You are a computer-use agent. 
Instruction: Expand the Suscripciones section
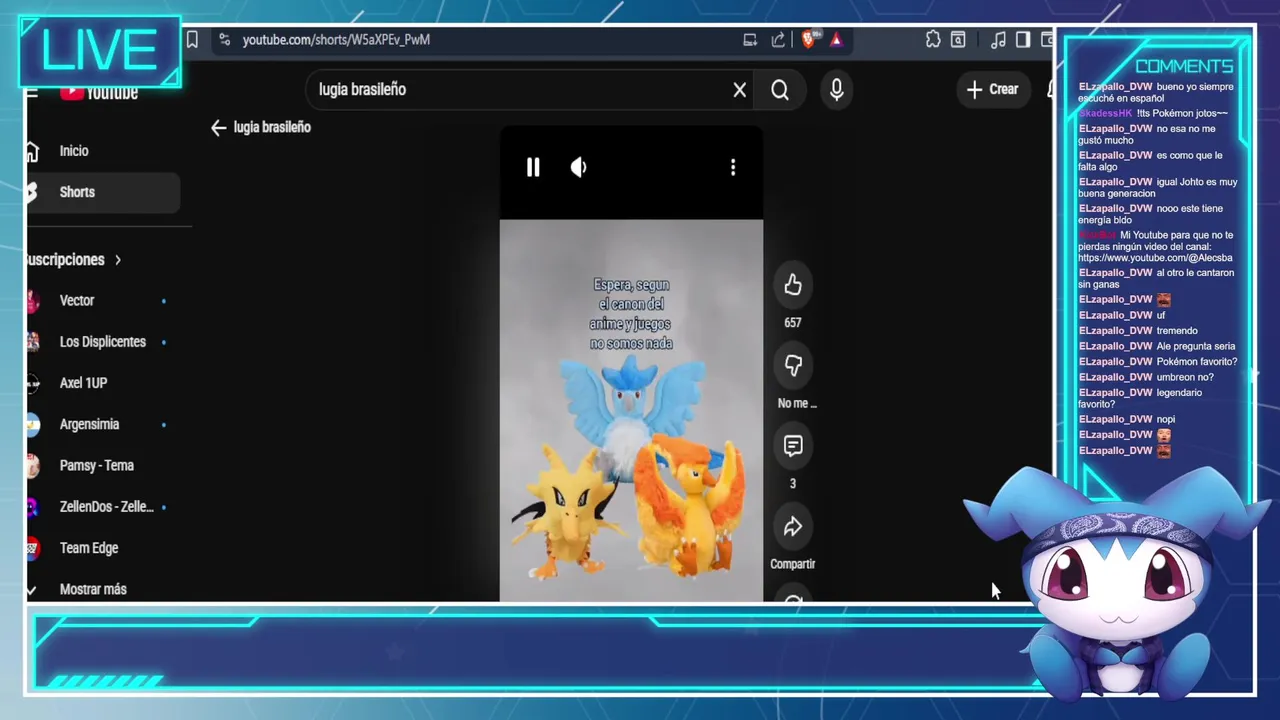coord(75,260)
